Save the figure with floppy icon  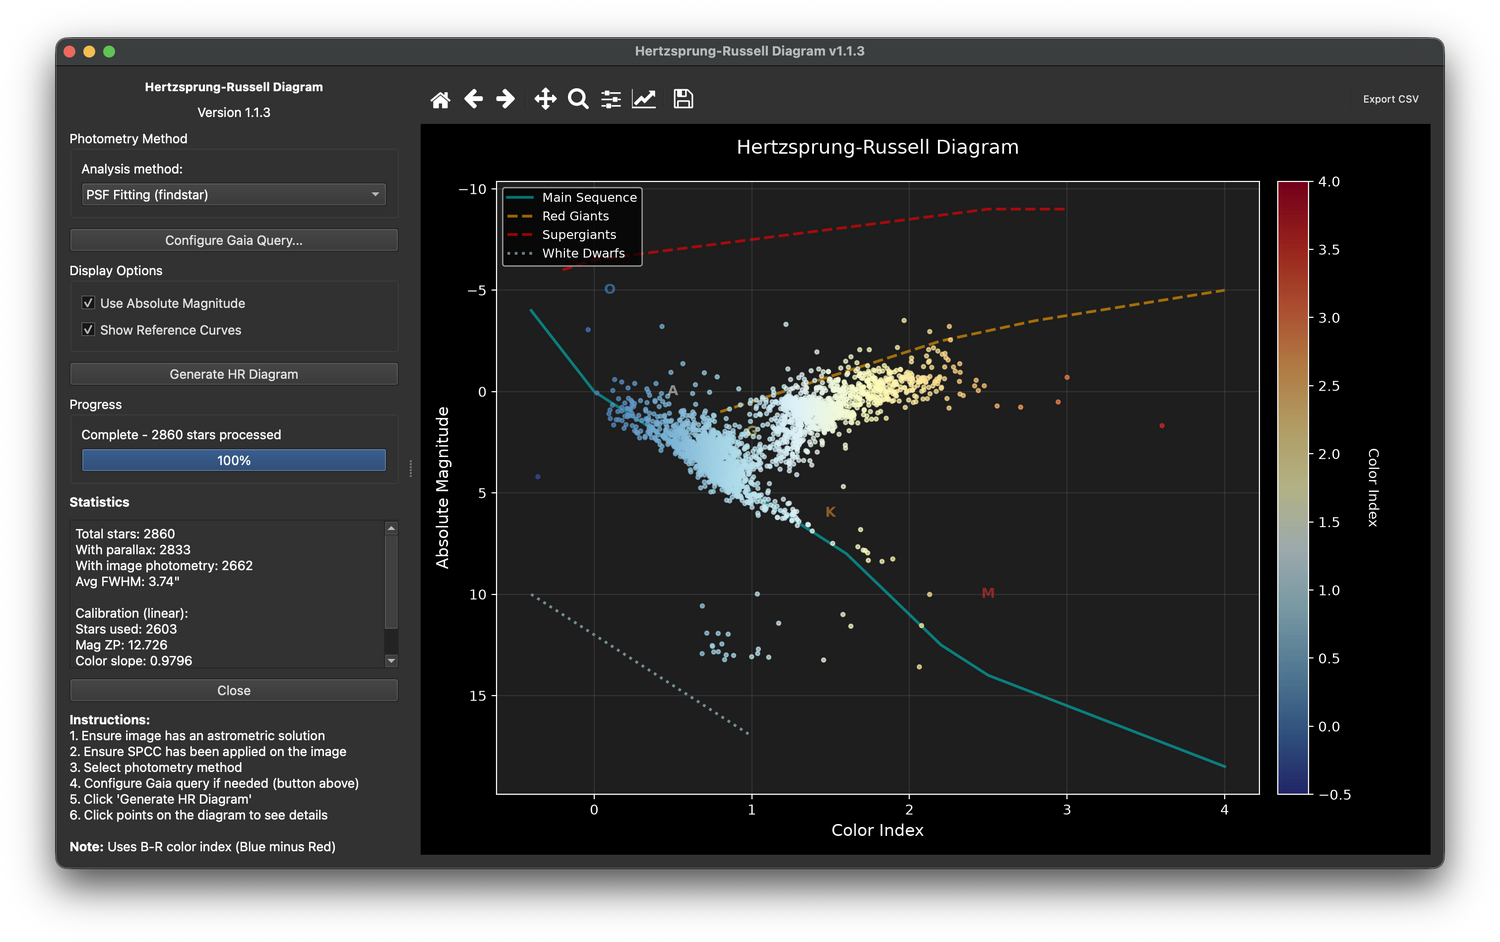(x=683, y=99)
